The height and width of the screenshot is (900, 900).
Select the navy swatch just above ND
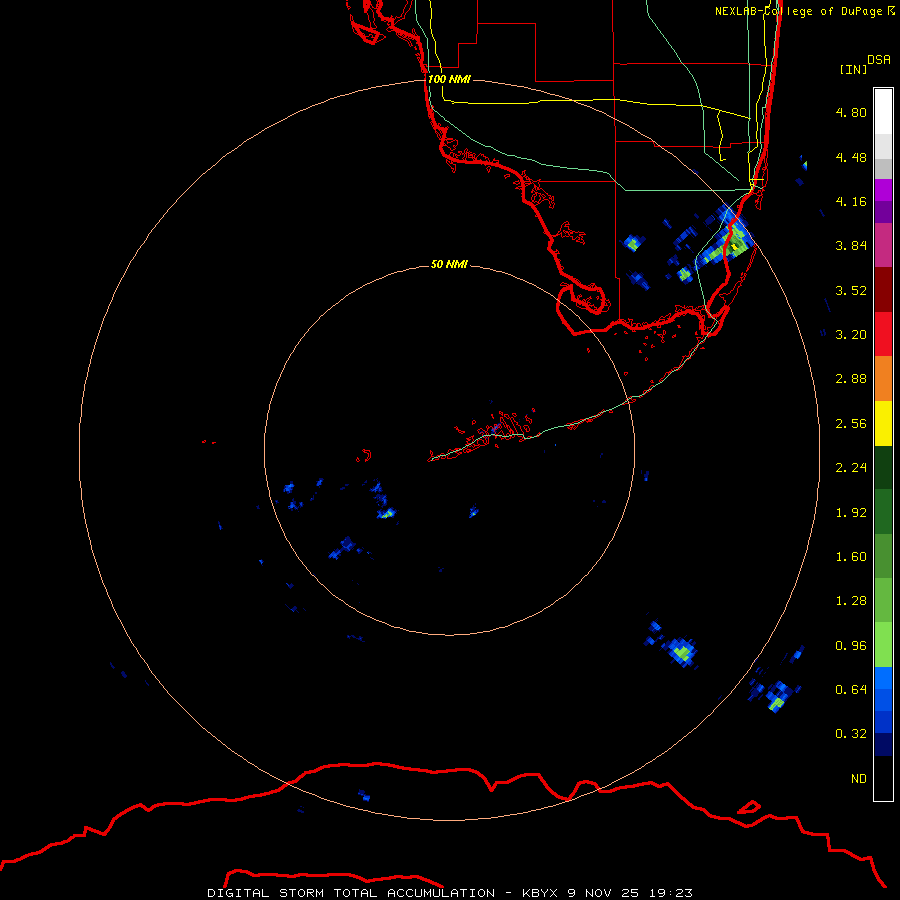click(883, 744)
